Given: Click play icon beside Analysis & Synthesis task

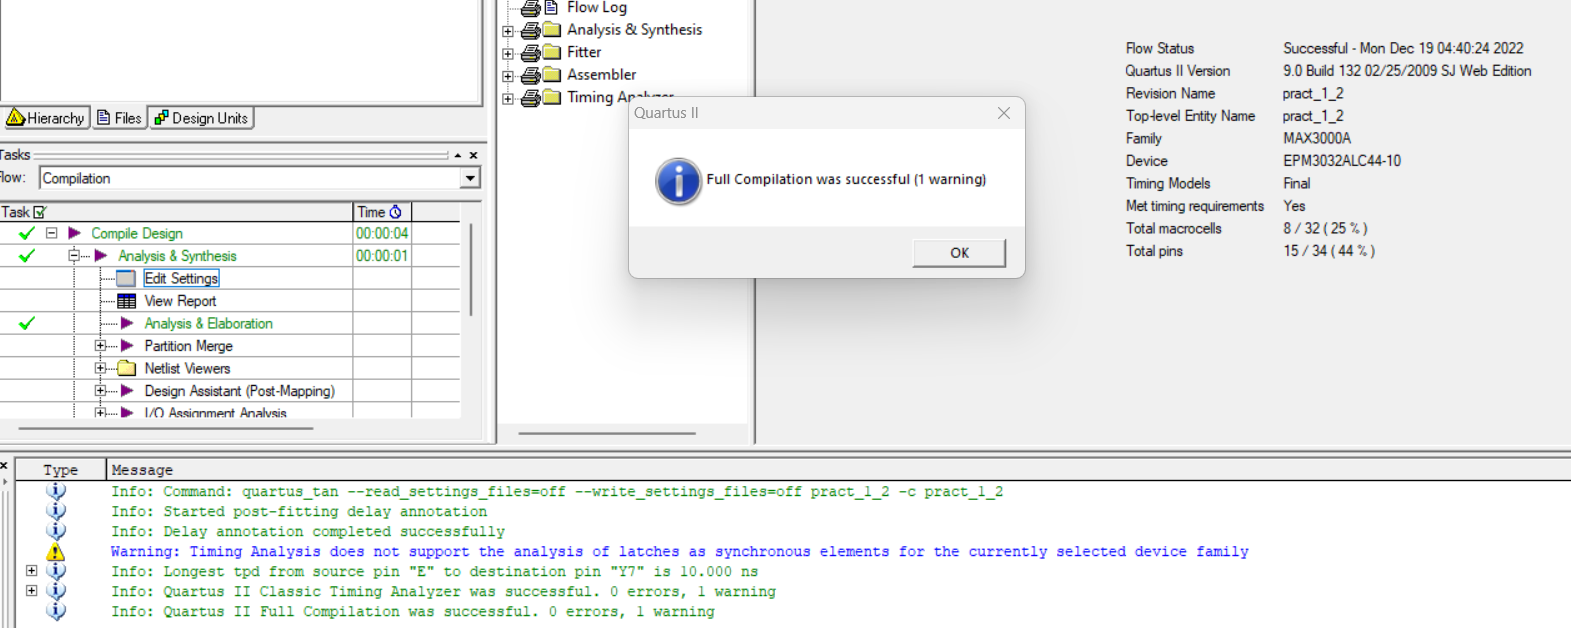Looking at the screenshot, I should [100, 256].
